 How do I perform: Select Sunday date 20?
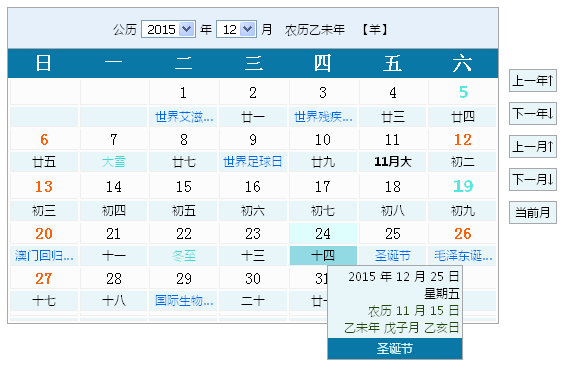click(44, 234)
